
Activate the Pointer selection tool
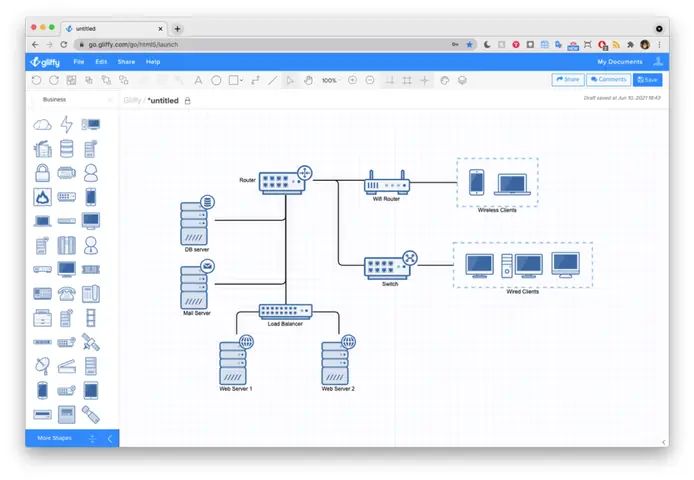[x=290, y=80]
